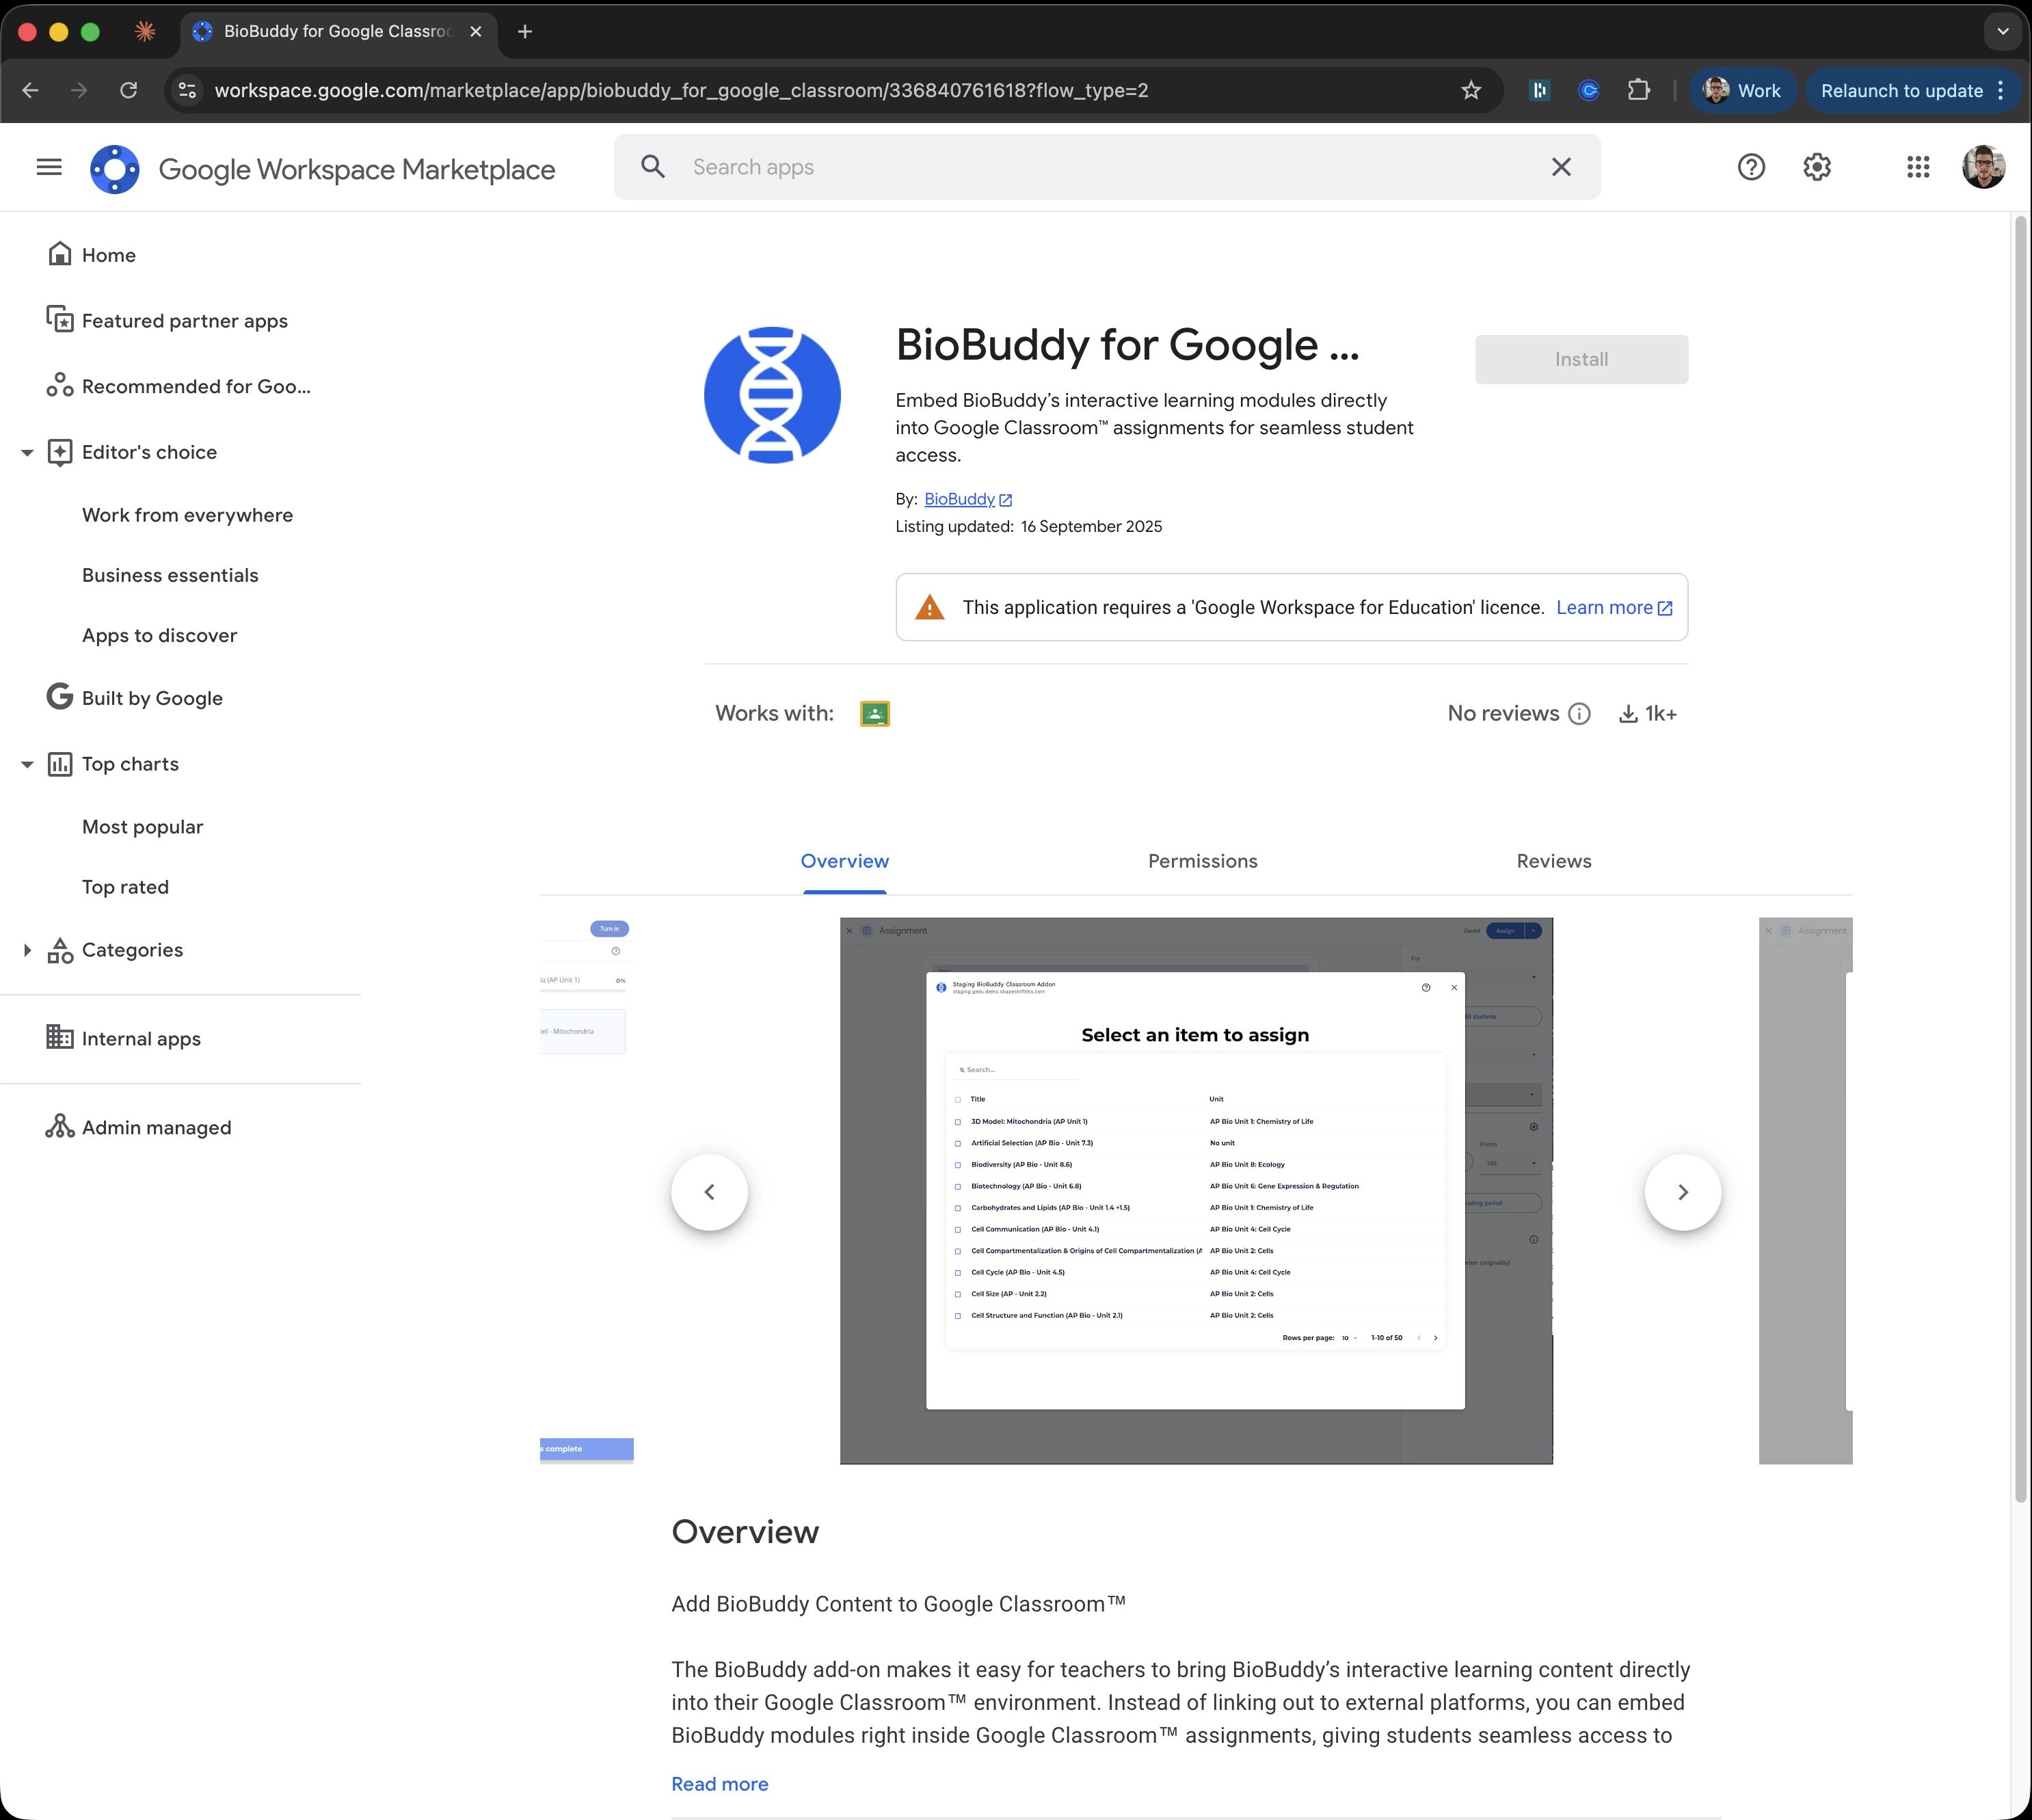
Task: Show previous screenshot in carousel
Action: point(709,1192)
